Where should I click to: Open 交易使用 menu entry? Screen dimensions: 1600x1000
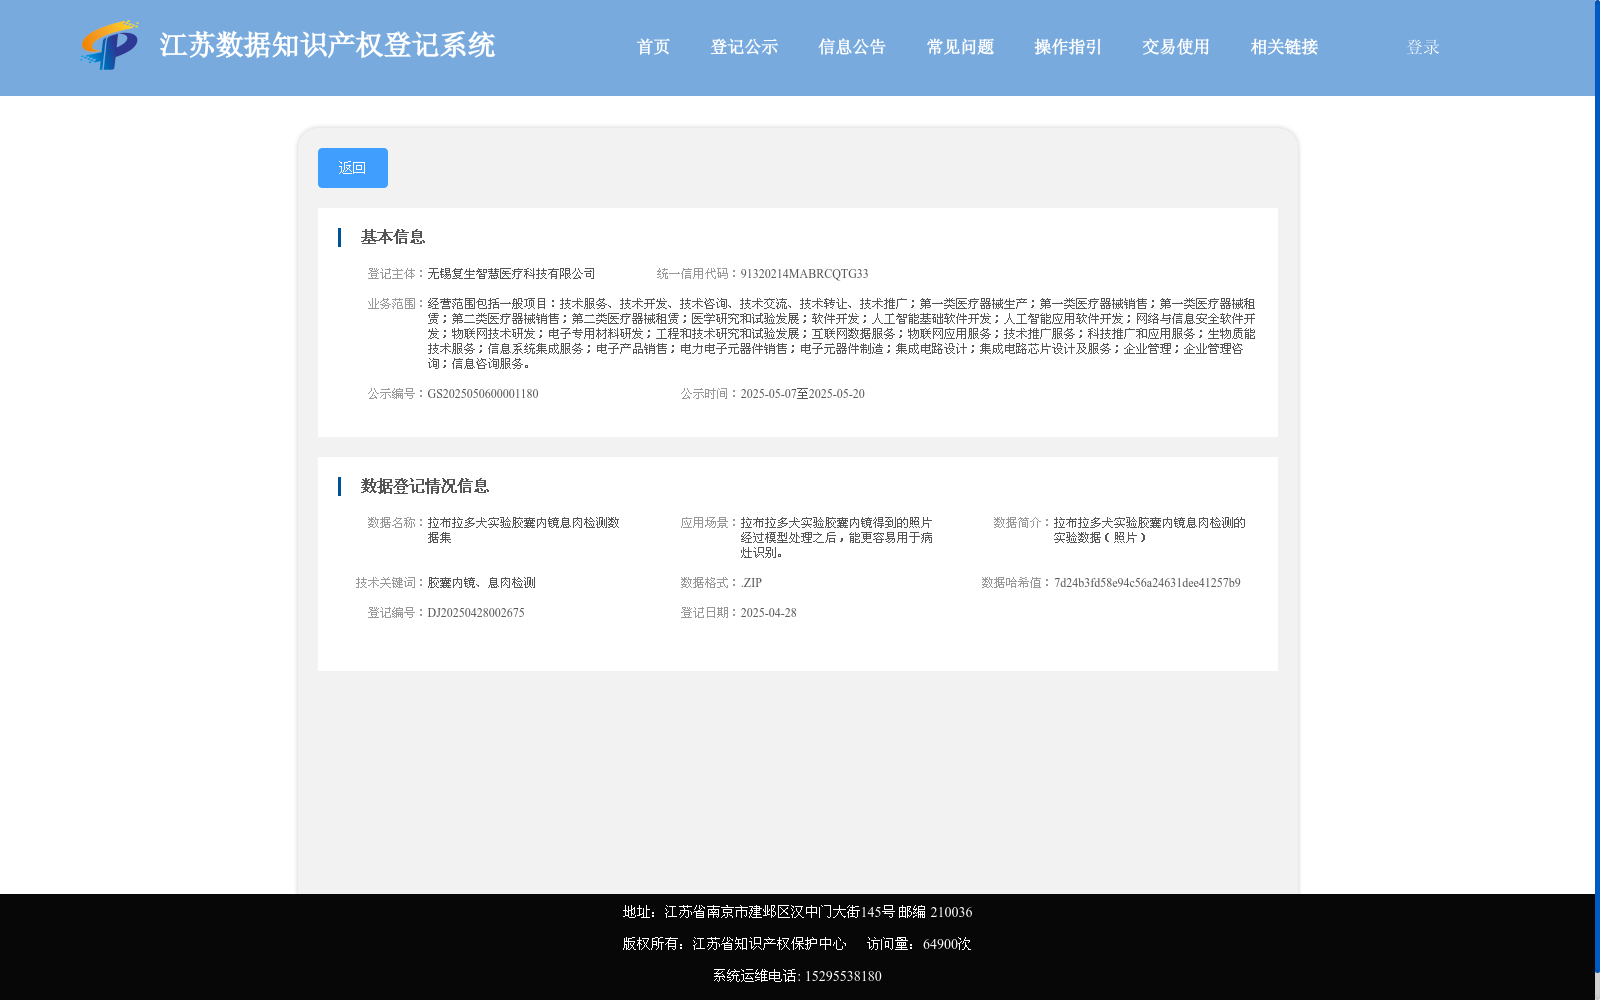[1176, 47]
